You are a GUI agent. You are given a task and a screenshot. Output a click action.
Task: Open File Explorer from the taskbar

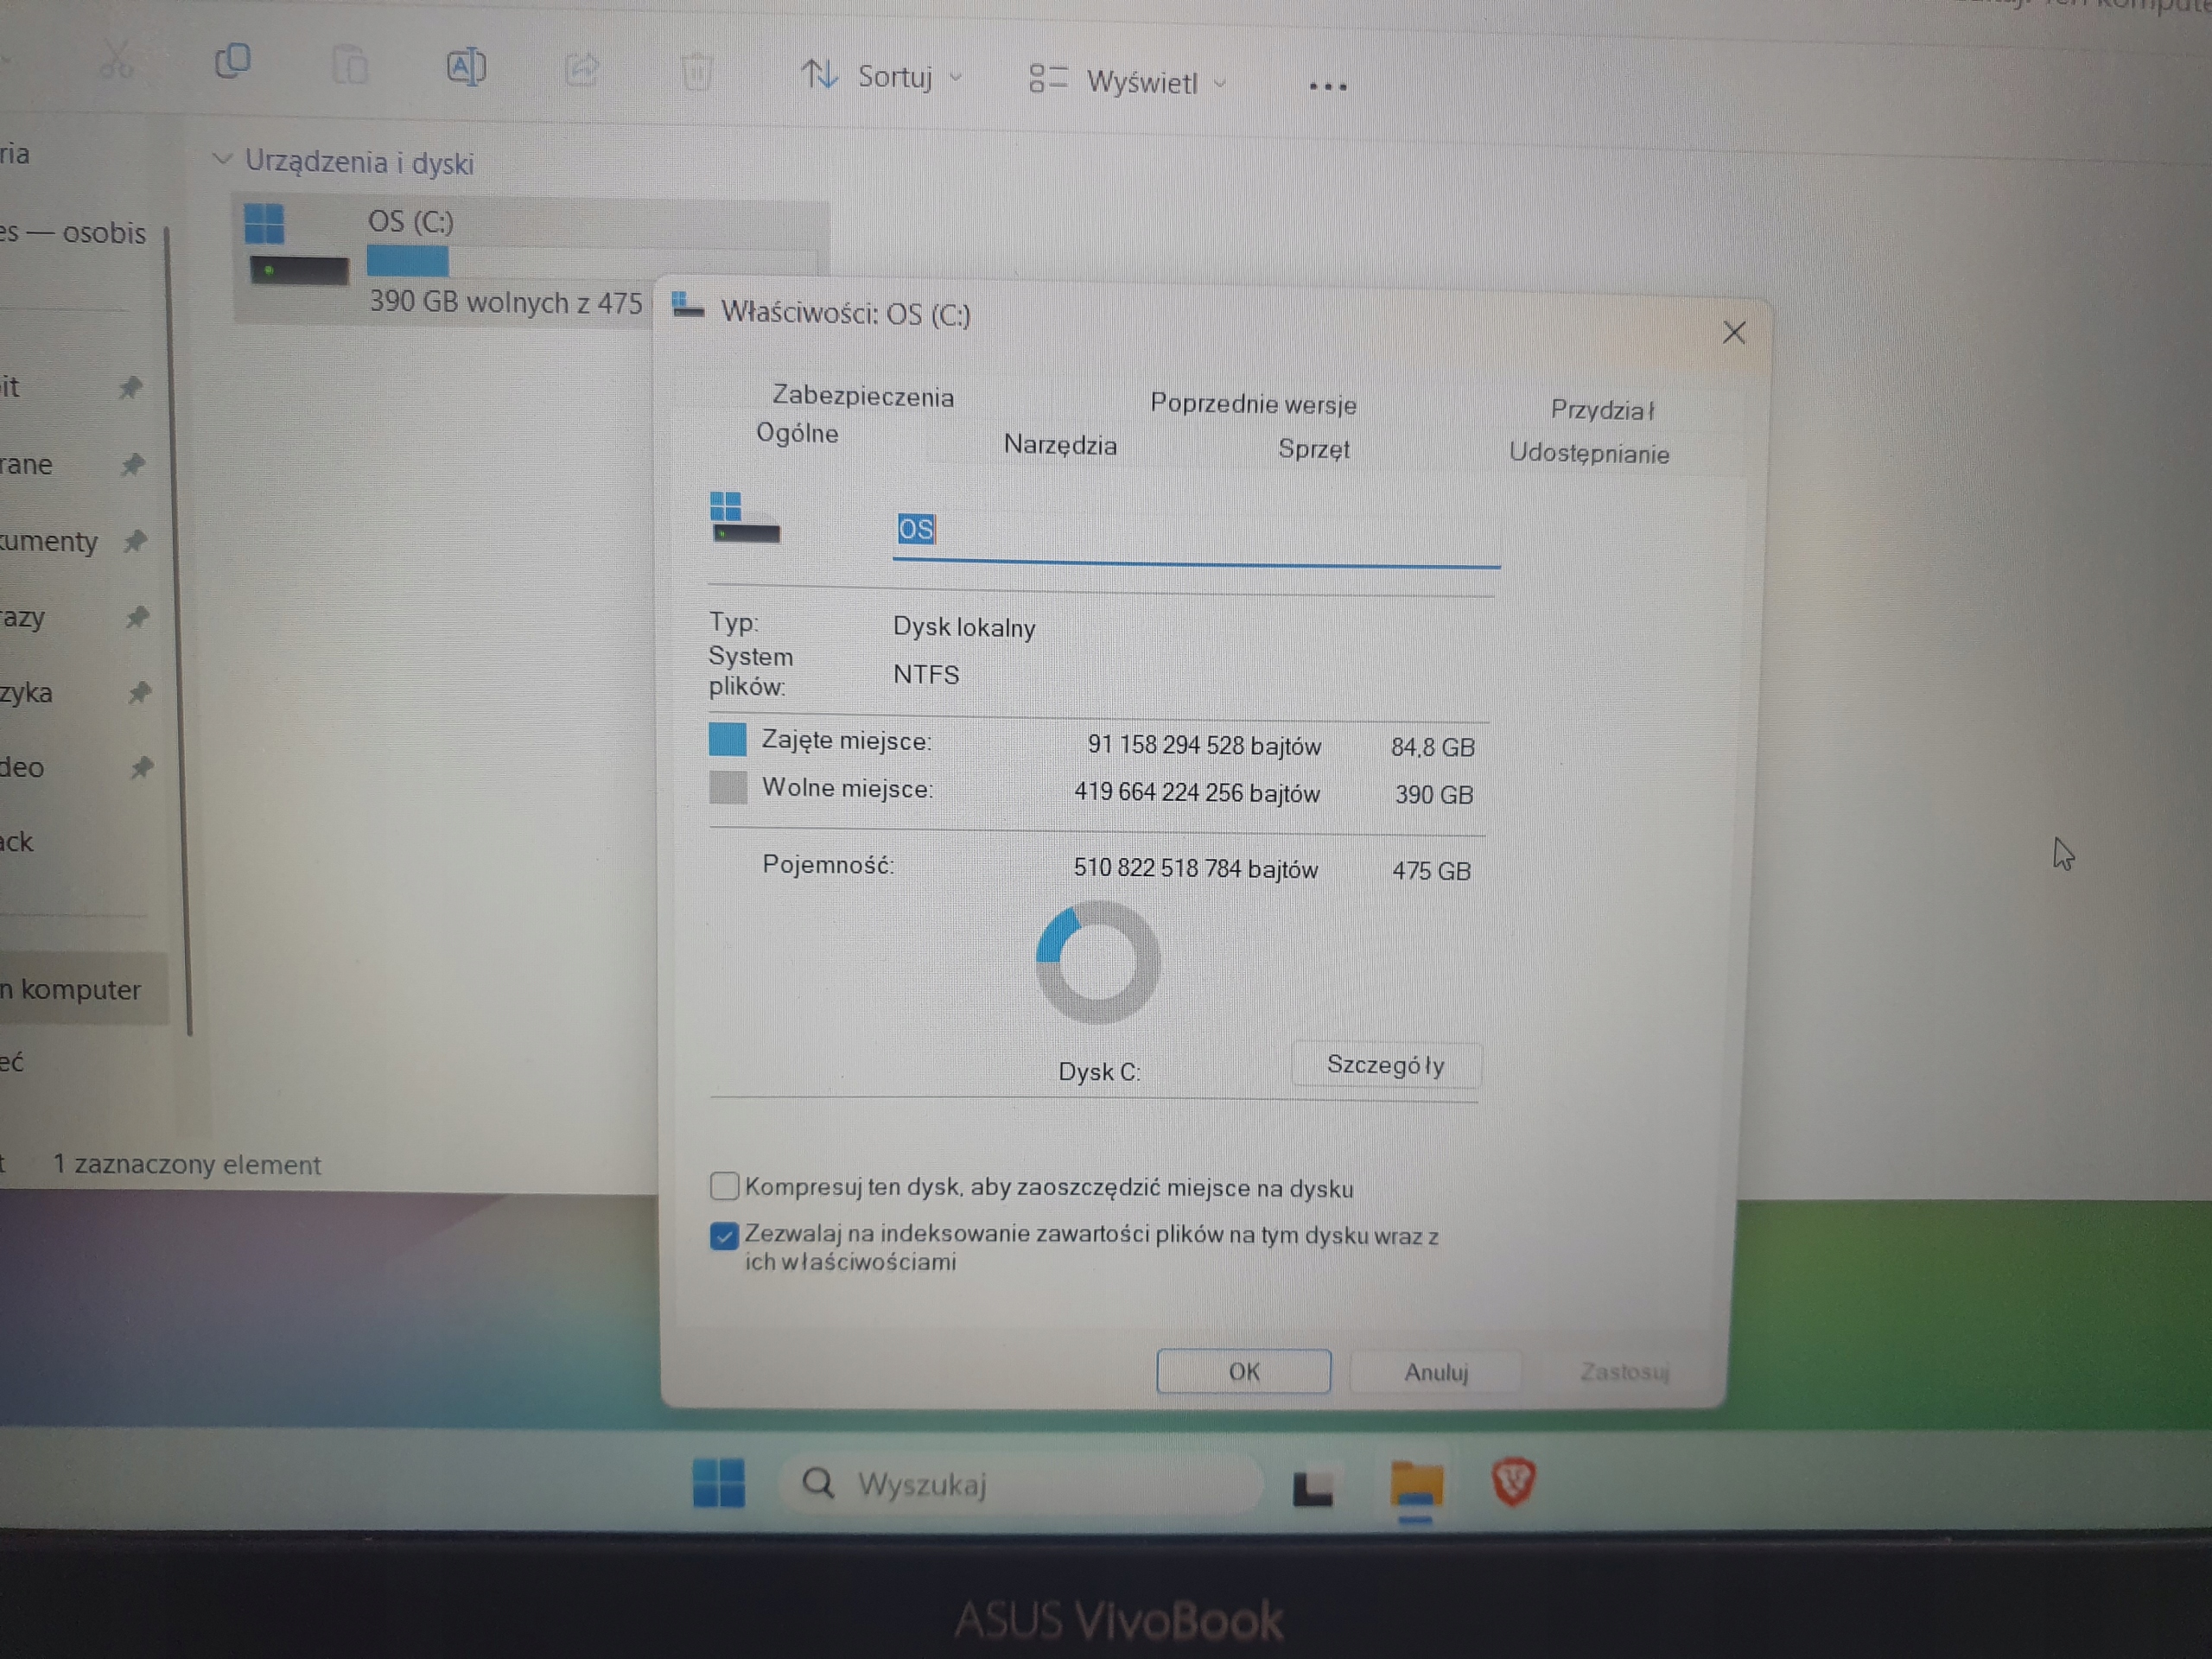1416,1485
